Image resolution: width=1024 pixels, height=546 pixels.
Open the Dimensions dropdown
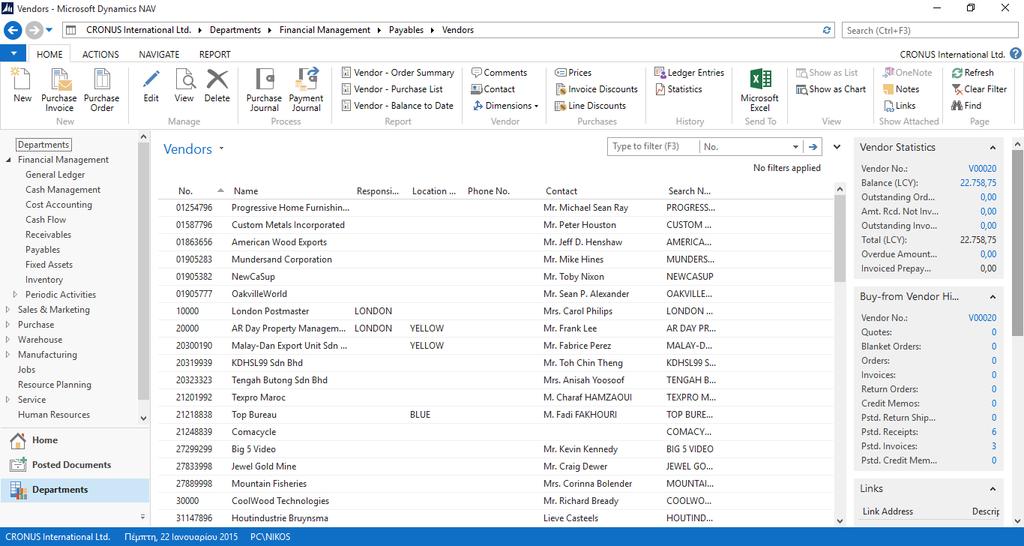(x=504, y=105)
